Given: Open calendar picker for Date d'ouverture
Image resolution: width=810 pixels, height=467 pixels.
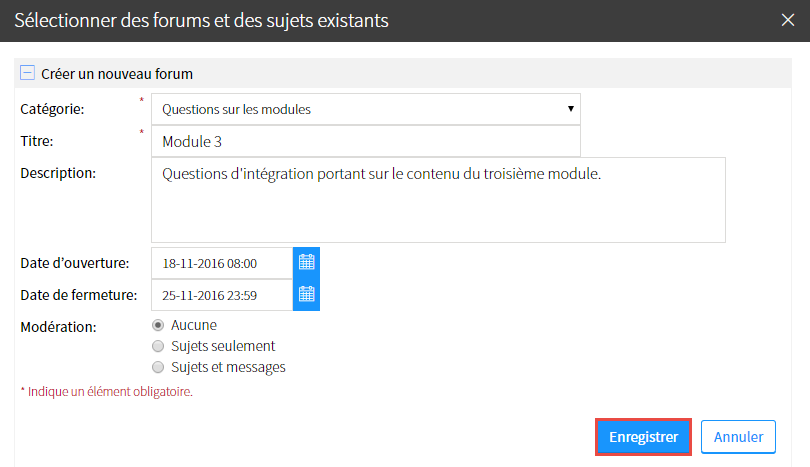Looking at the screenshot, I should tap(306, 263).
